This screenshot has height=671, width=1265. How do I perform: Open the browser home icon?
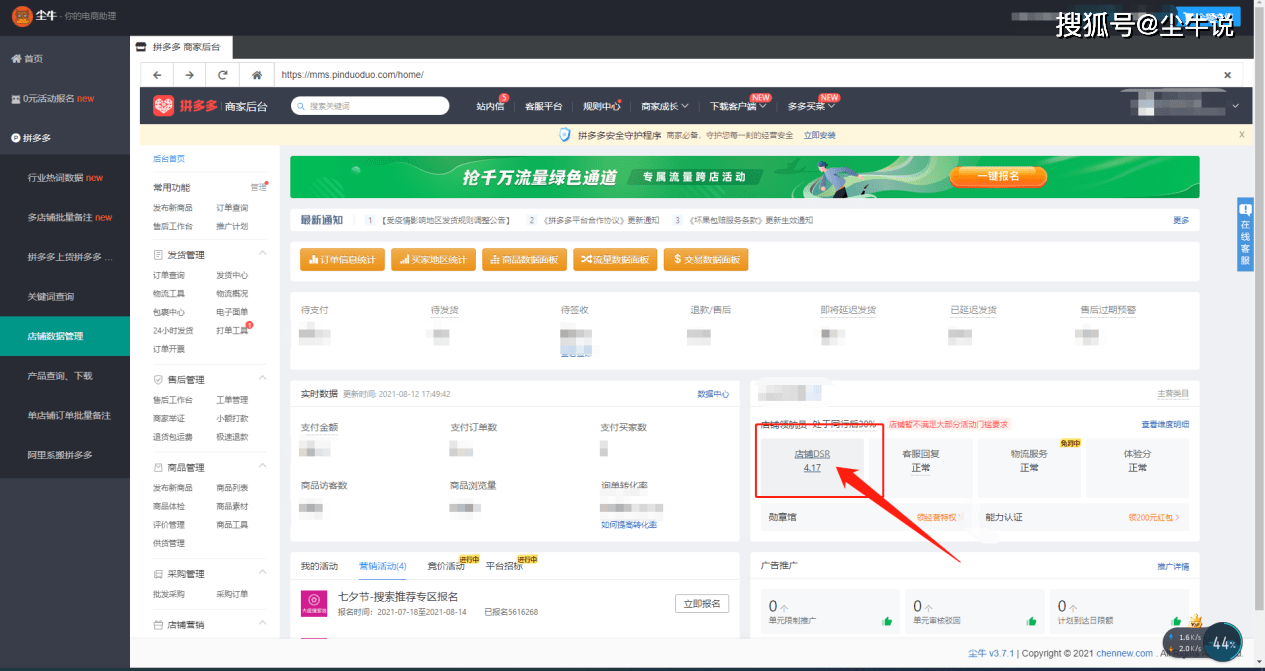(x=257, y=75)
